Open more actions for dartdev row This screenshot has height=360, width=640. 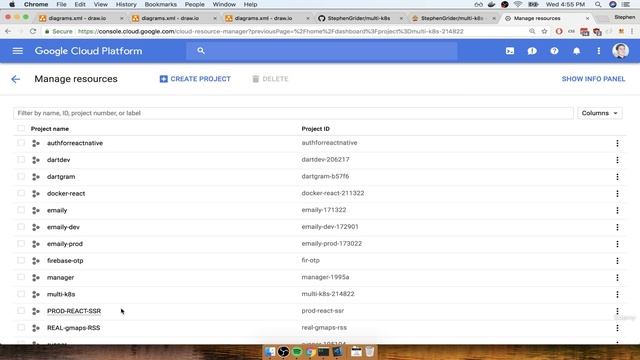(x=617, y=160)
